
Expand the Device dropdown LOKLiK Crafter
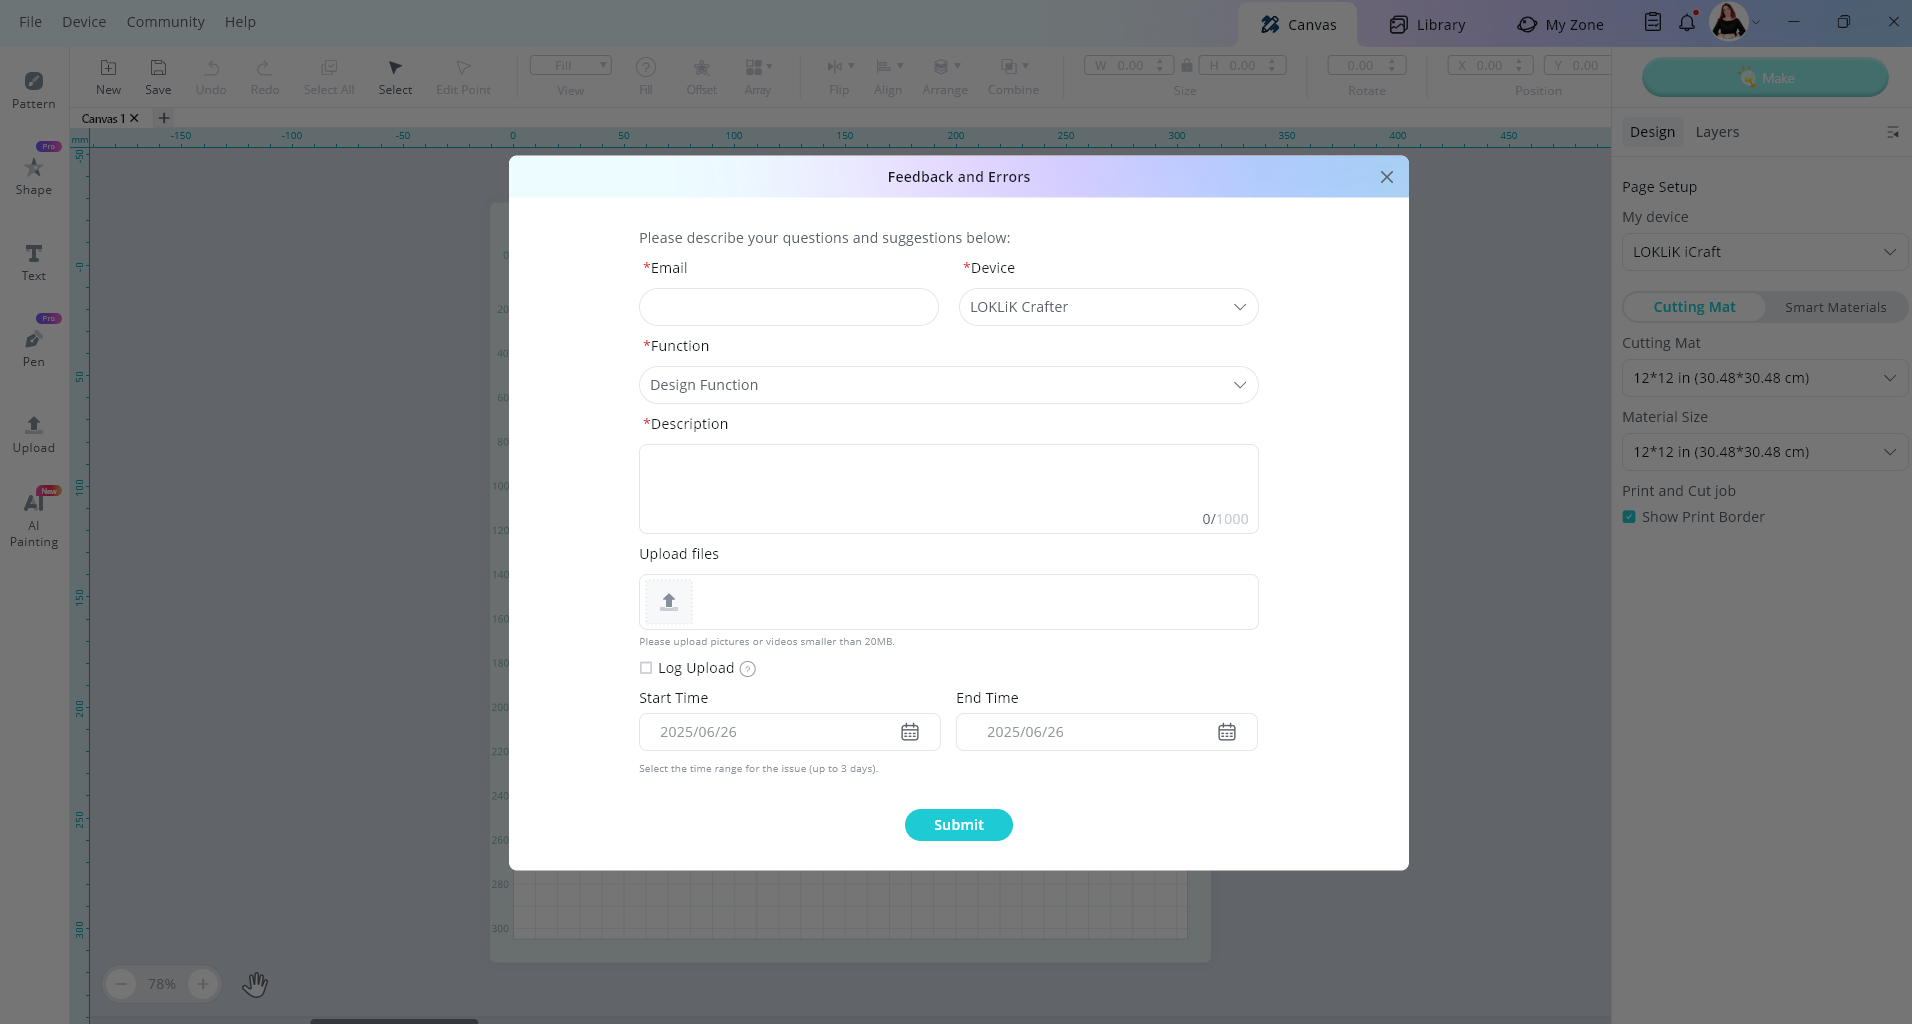click(1108, 307)
